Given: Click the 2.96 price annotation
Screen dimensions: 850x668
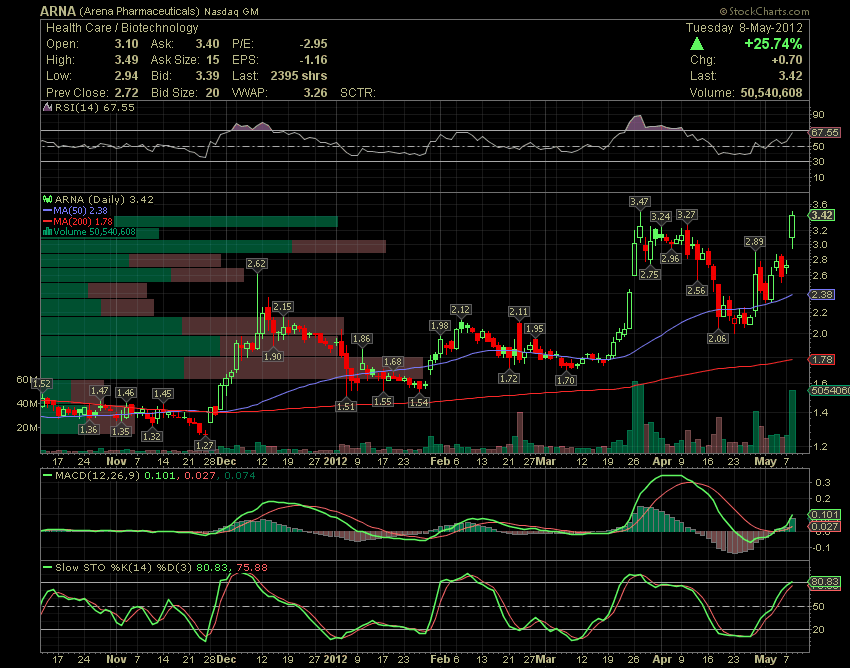Looking at the screenshot, I should tap(671, 258).
